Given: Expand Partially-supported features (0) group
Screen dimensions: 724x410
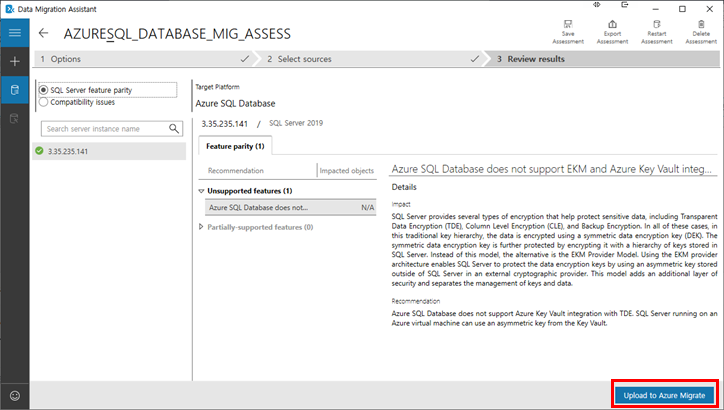Looking at the screenshot, I should pos(201,227).
